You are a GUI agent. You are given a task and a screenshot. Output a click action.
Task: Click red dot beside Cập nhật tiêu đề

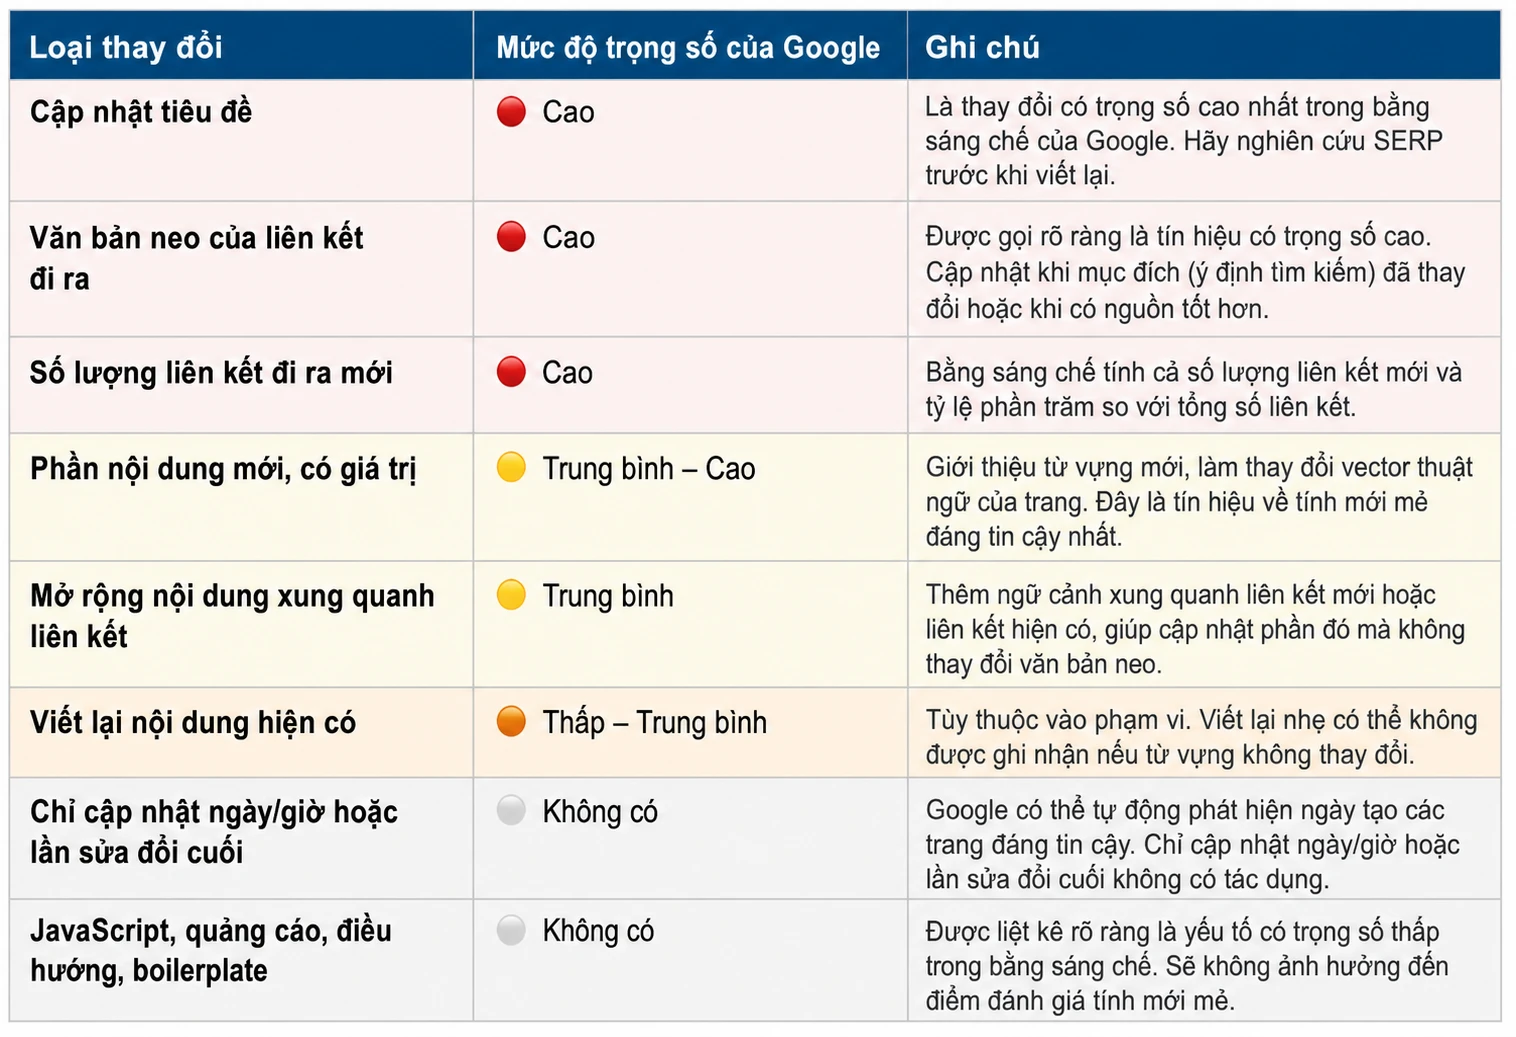click(x=511, y=111)
